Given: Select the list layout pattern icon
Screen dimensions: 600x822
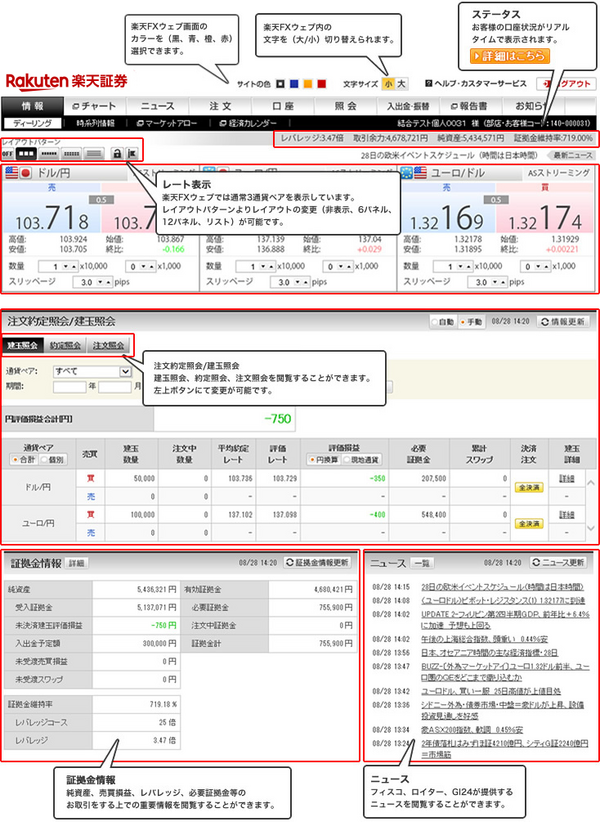Looking at the screenshot, I should click(x=94, y=154).
